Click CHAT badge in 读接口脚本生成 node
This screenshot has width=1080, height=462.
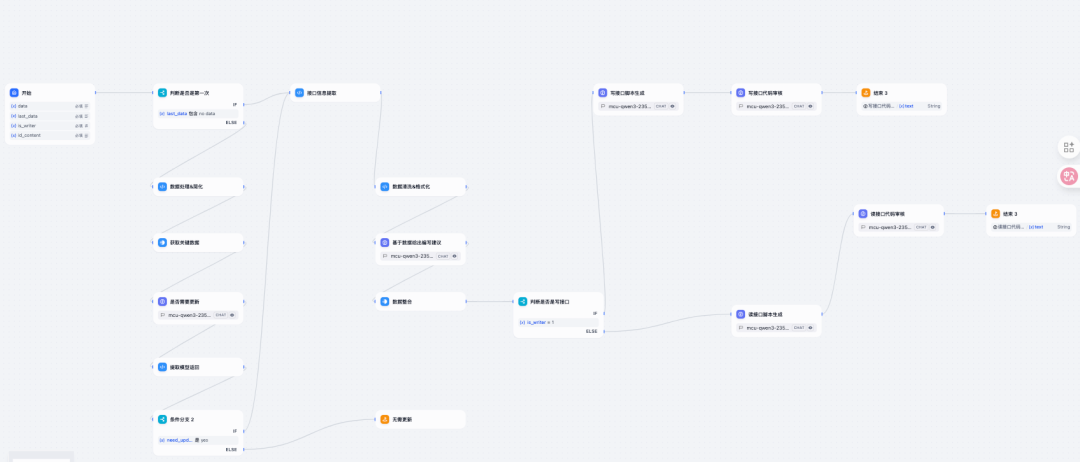click(x=799, y=328)
